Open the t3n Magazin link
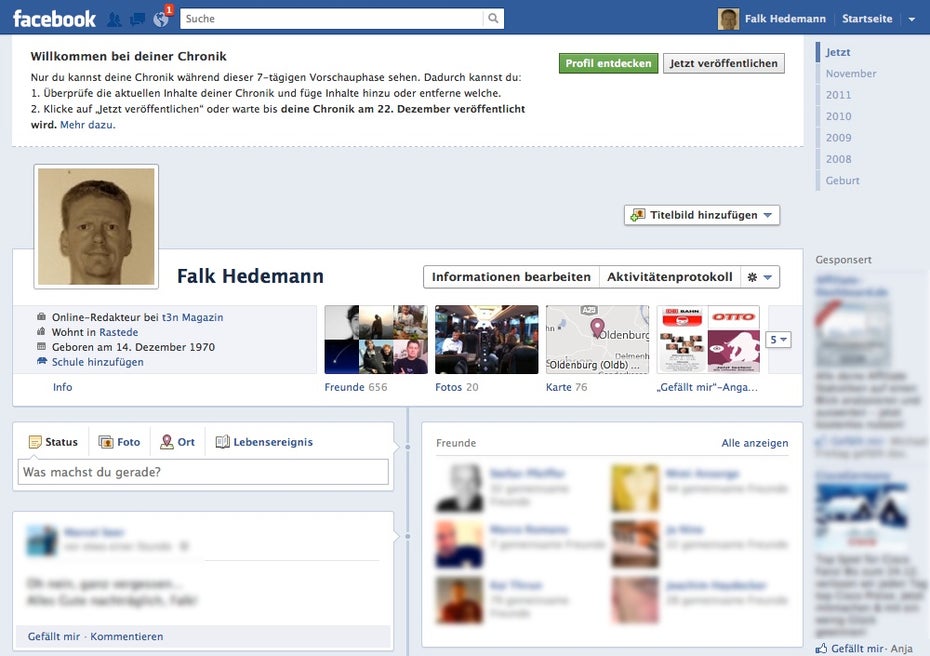 click(x=193, y=317)
